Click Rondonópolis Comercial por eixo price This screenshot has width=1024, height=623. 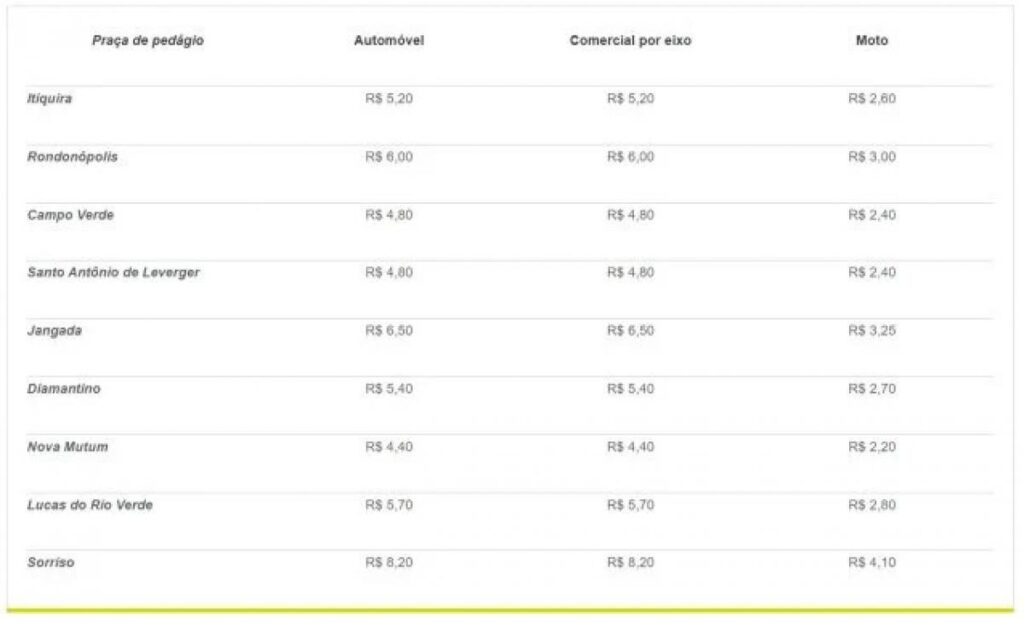630,157
